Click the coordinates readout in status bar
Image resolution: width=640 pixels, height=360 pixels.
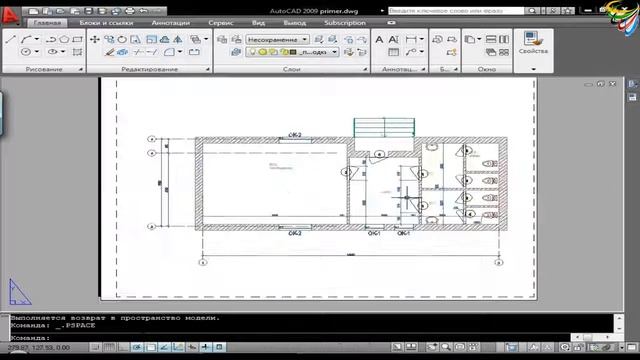[39, 348]
